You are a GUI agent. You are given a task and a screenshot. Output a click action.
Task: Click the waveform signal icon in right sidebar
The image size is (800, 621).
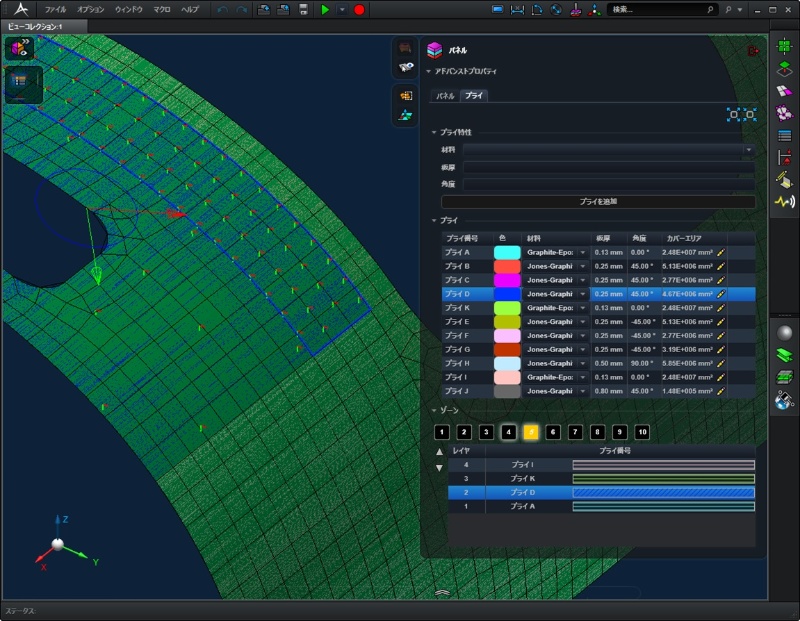pyautogui.click(x=785, y=202)
